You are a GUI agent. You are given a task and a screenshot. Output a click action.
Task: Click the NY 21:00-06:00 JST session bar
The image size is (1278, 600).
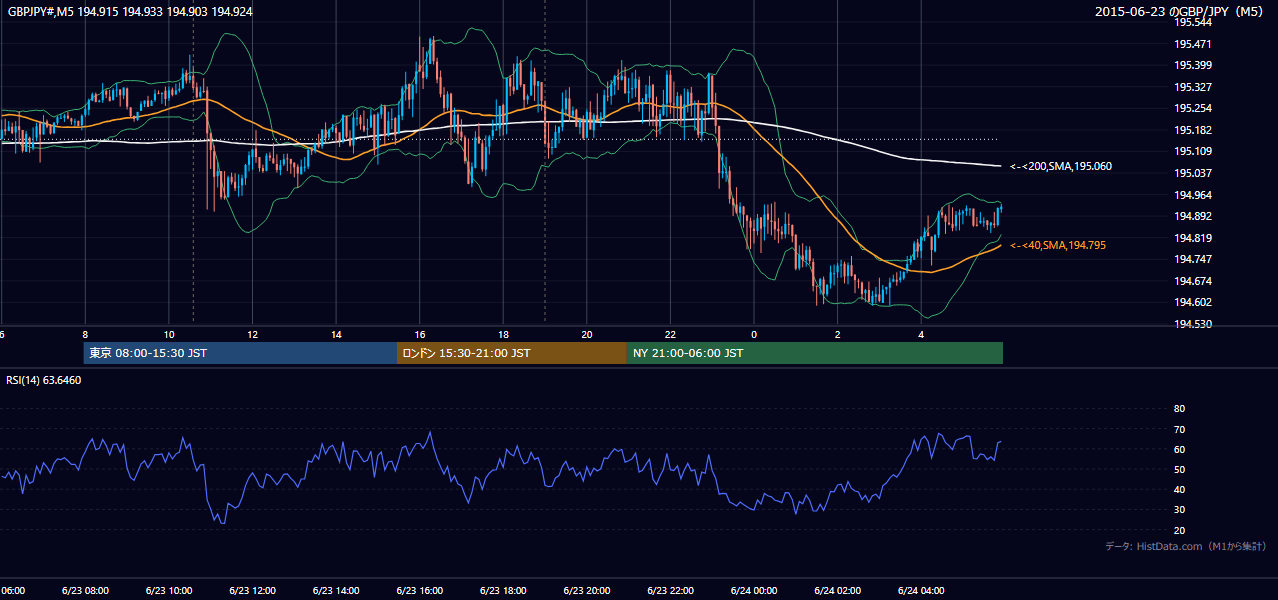[815, 353]
